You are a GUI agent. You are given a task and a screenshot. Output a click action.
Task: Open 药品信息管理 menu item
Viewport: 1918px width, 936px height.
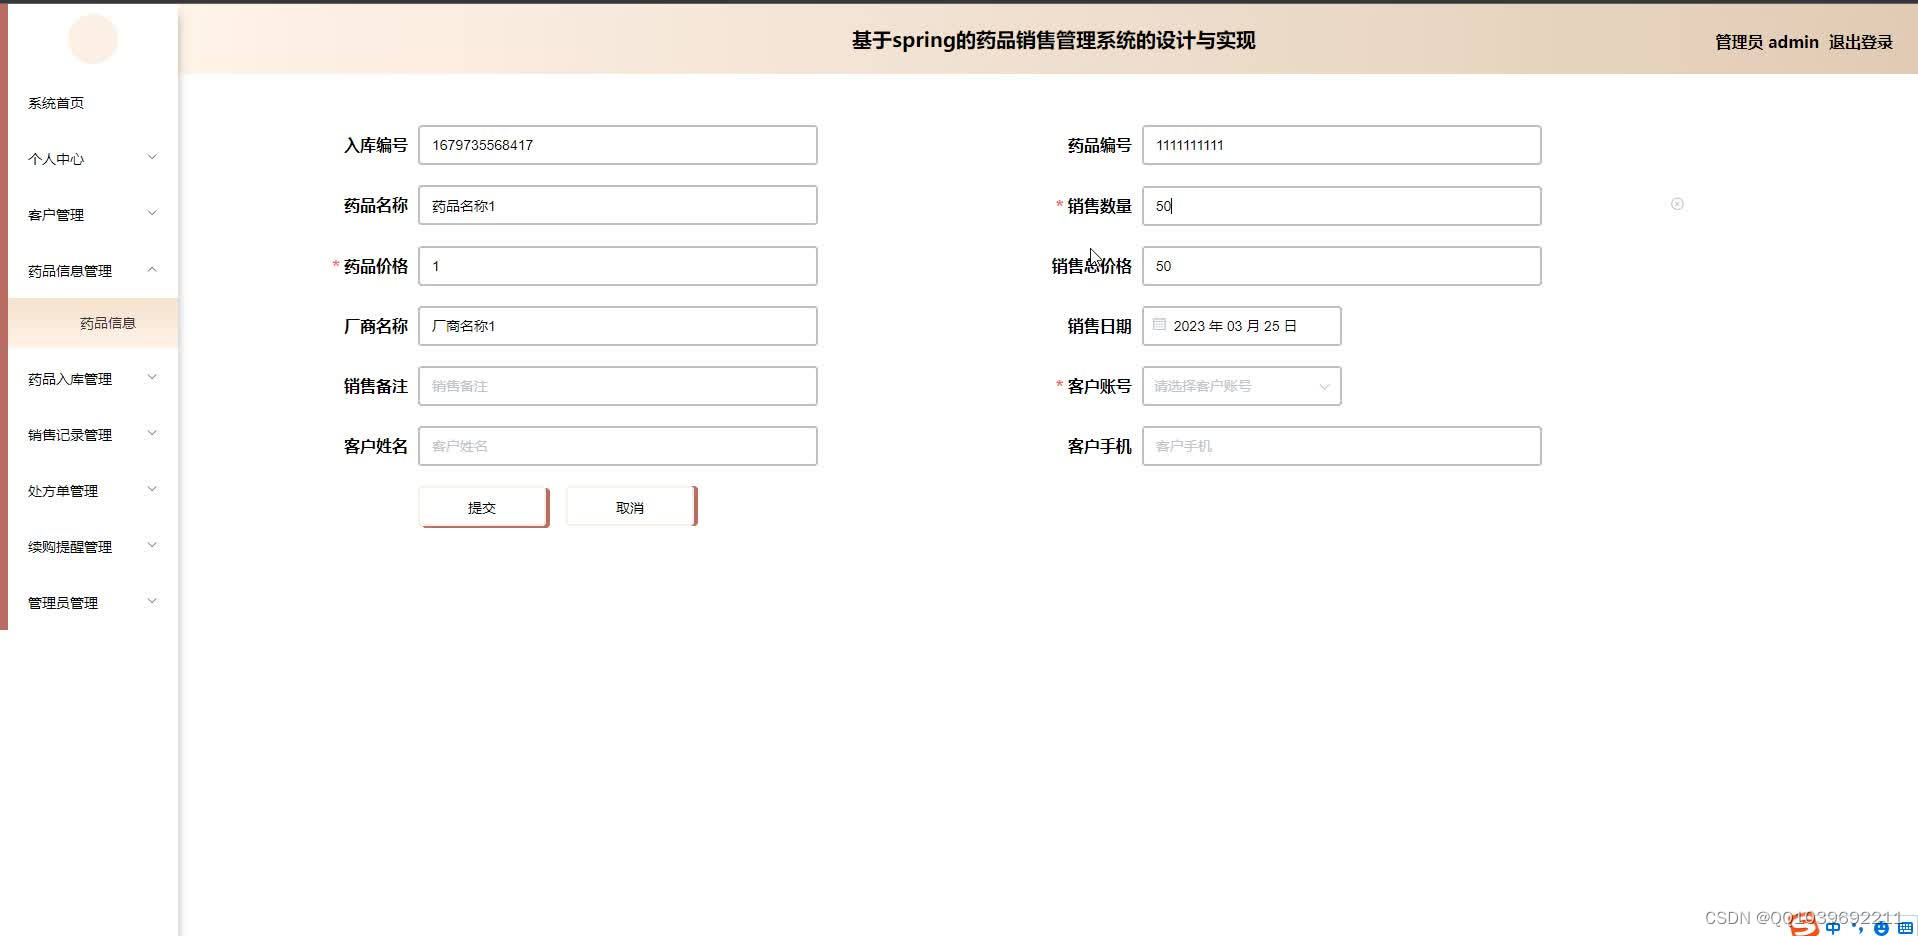point(70,271)
